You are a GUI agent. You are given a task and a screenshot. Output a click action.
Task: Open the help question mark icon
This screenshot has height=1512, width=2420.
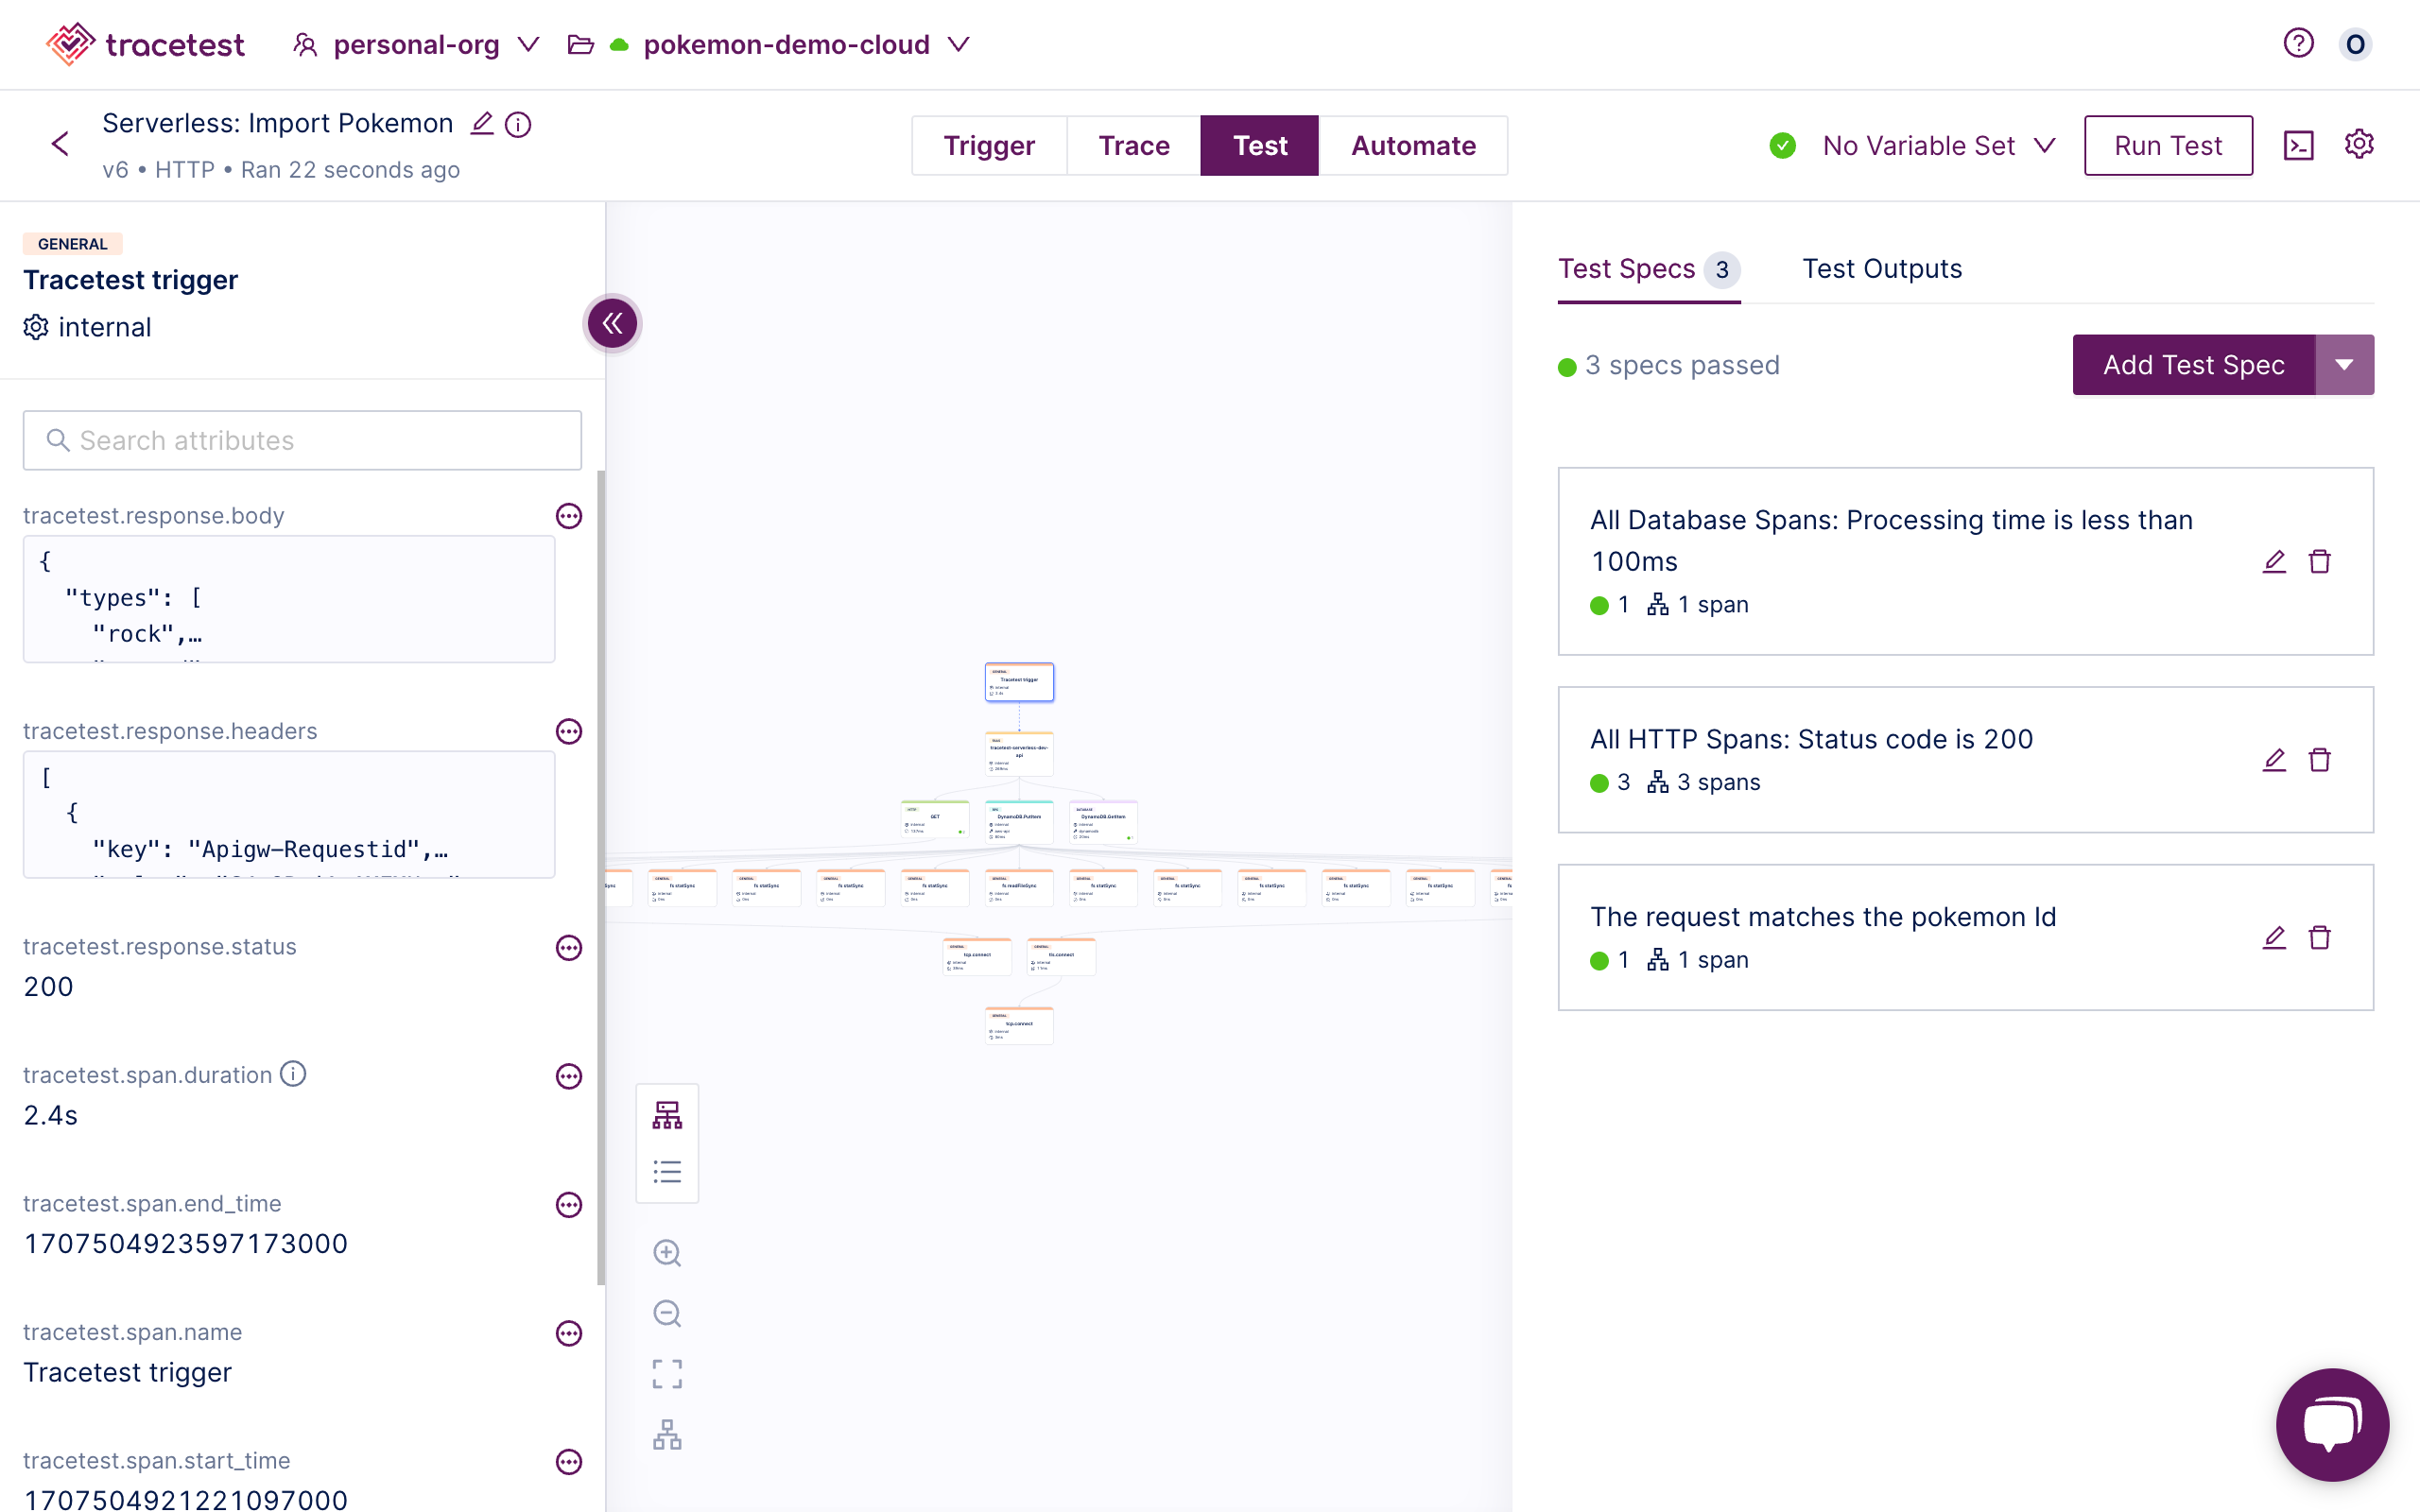coord(2298,43)
